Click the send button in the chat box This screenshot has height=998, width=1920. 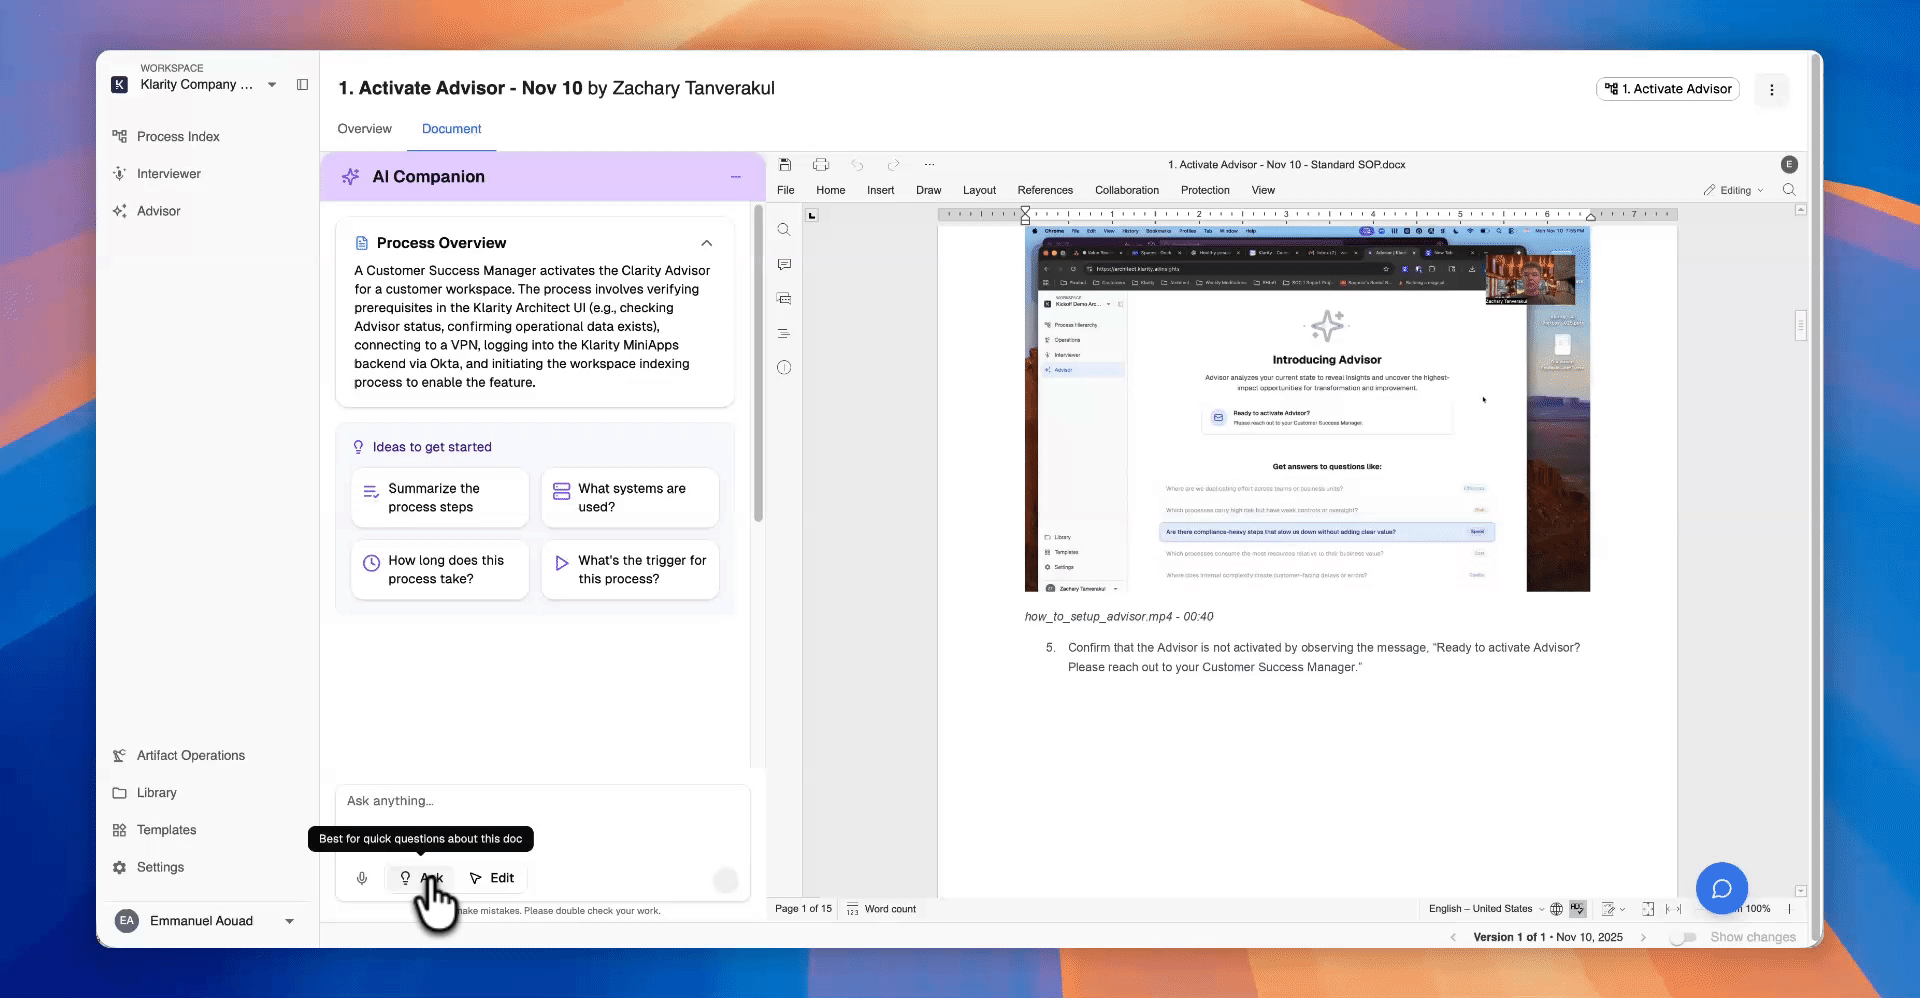click(726, 880)
